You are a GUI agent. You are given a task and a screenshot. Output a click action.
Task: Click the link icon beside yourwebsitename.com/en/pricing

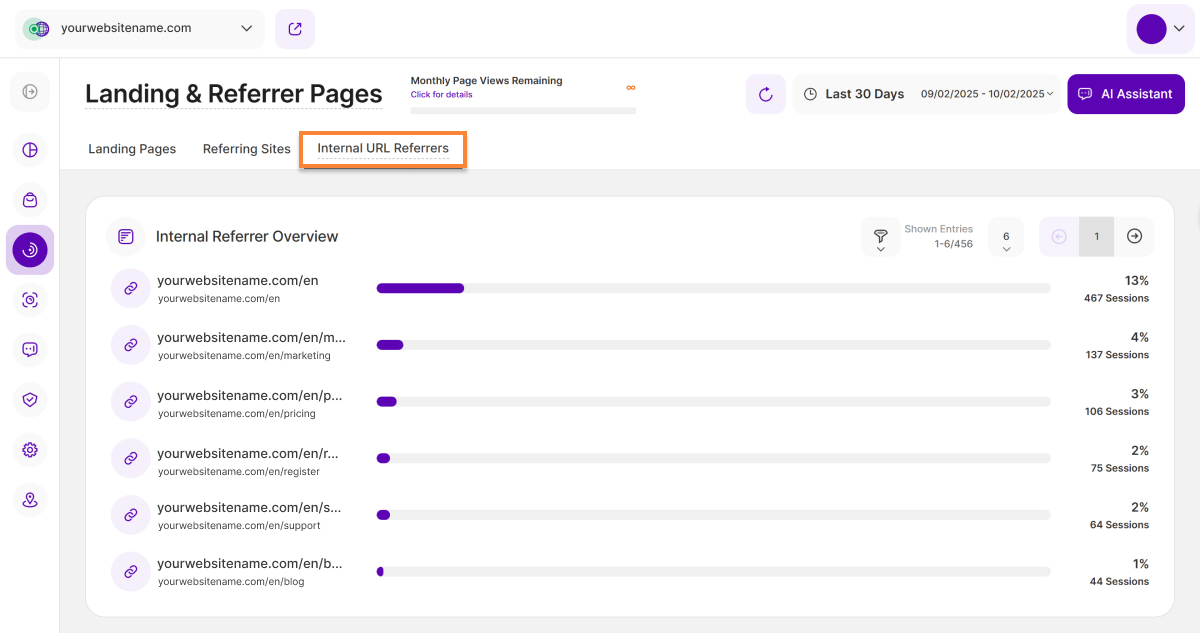coord(130,402)
